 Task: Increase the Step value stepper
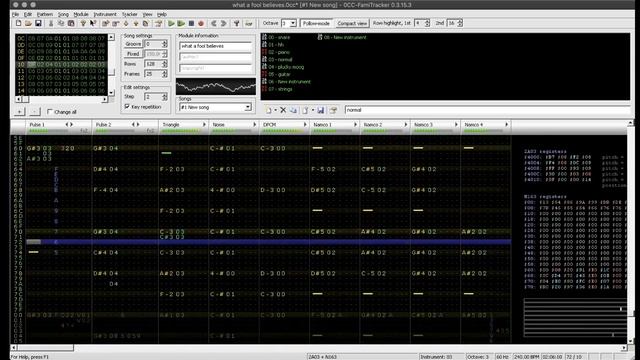point(164,95)
